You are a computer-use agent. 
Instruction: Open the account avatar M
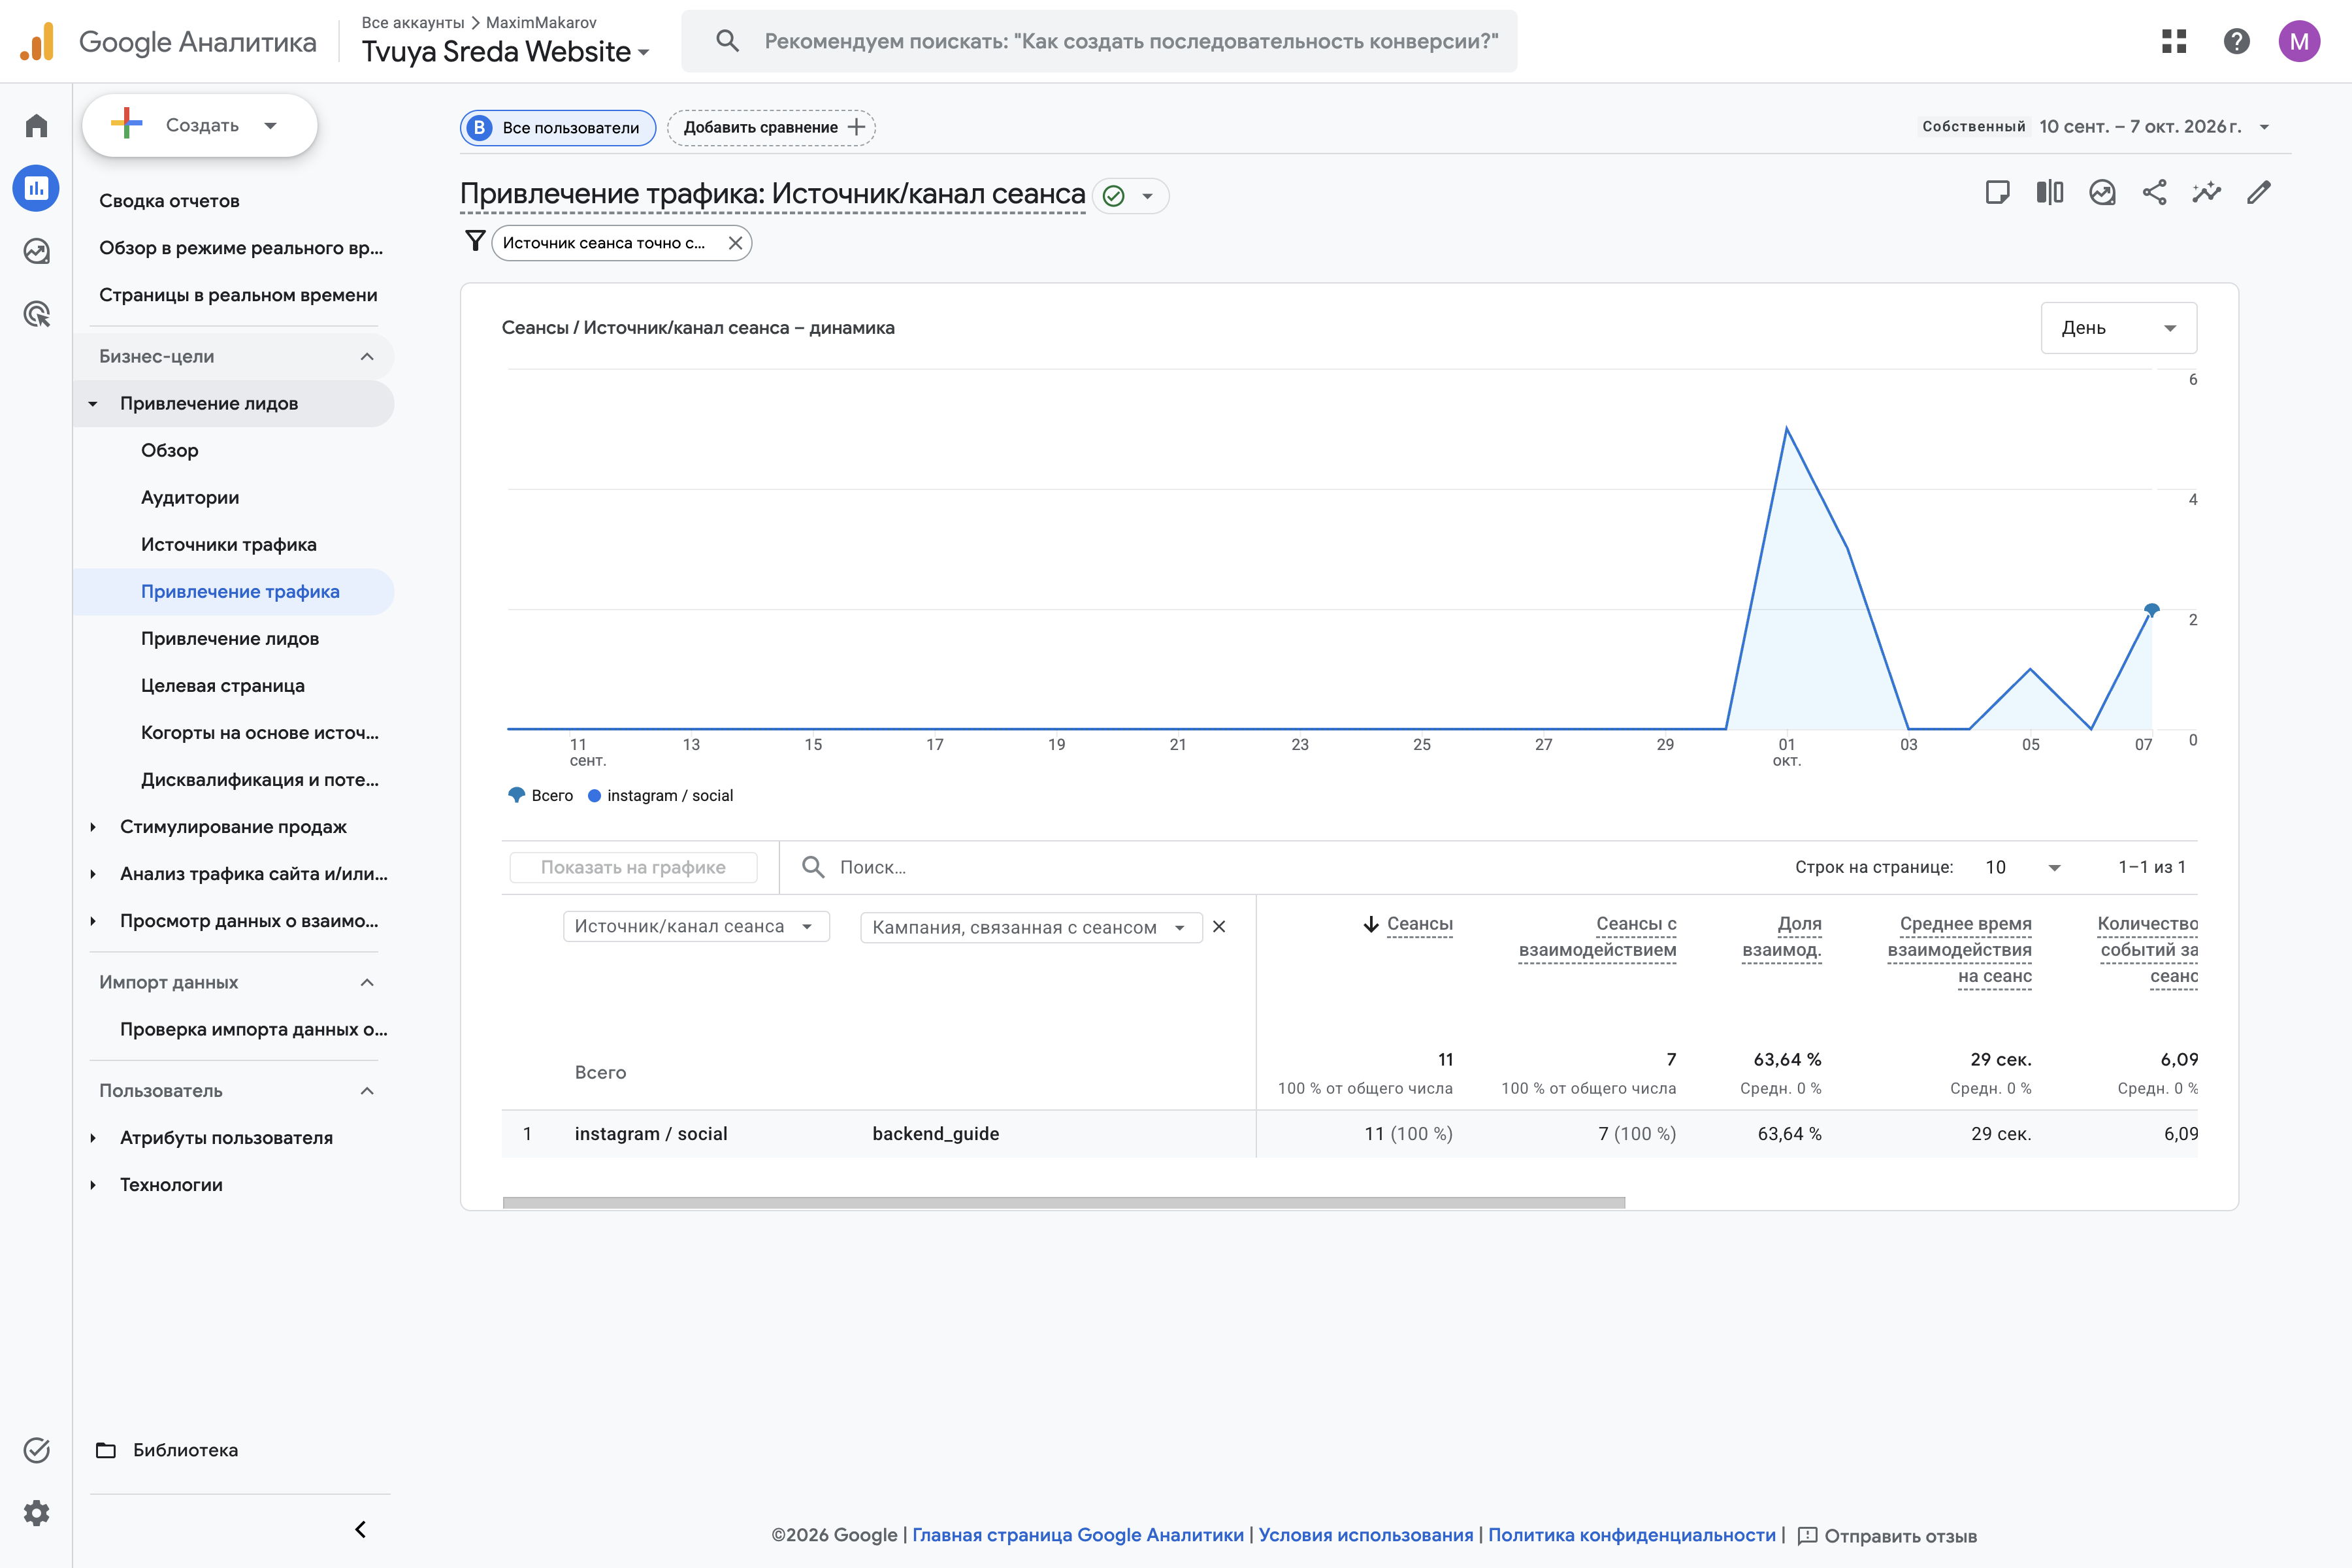pos(2299,41)
